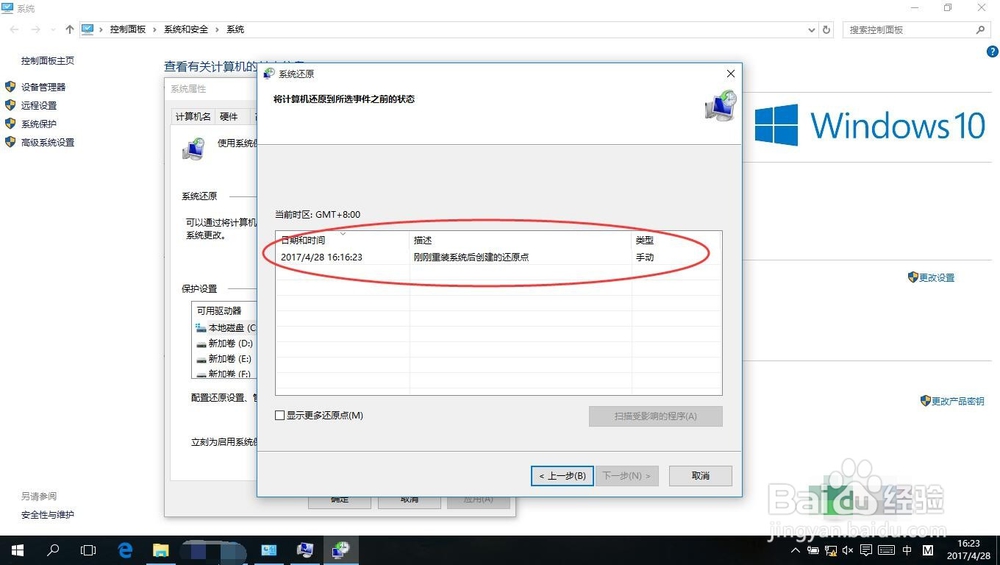Click the M input method tray icon
The height and width of the screenshot is (565, 1000).
(928, 550)
